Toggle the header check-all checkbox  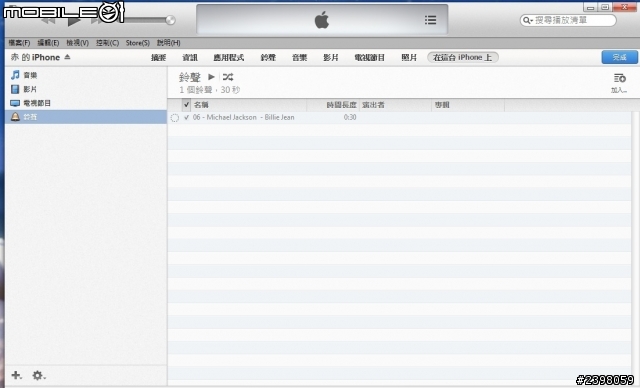point(186,105)
